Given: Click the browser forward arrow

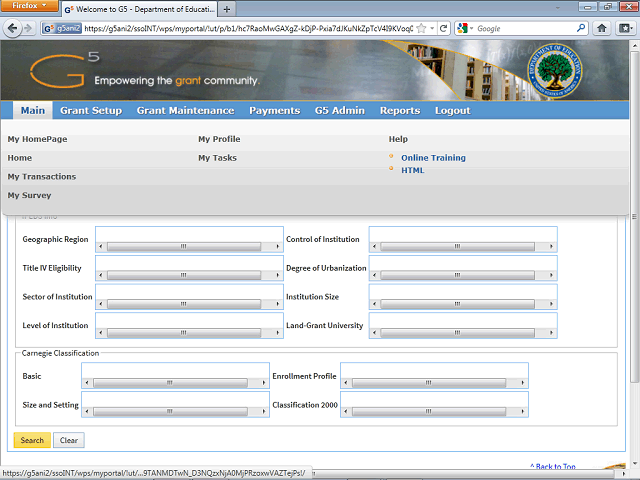Looking at the screenshot, I should tap(28, 28).
